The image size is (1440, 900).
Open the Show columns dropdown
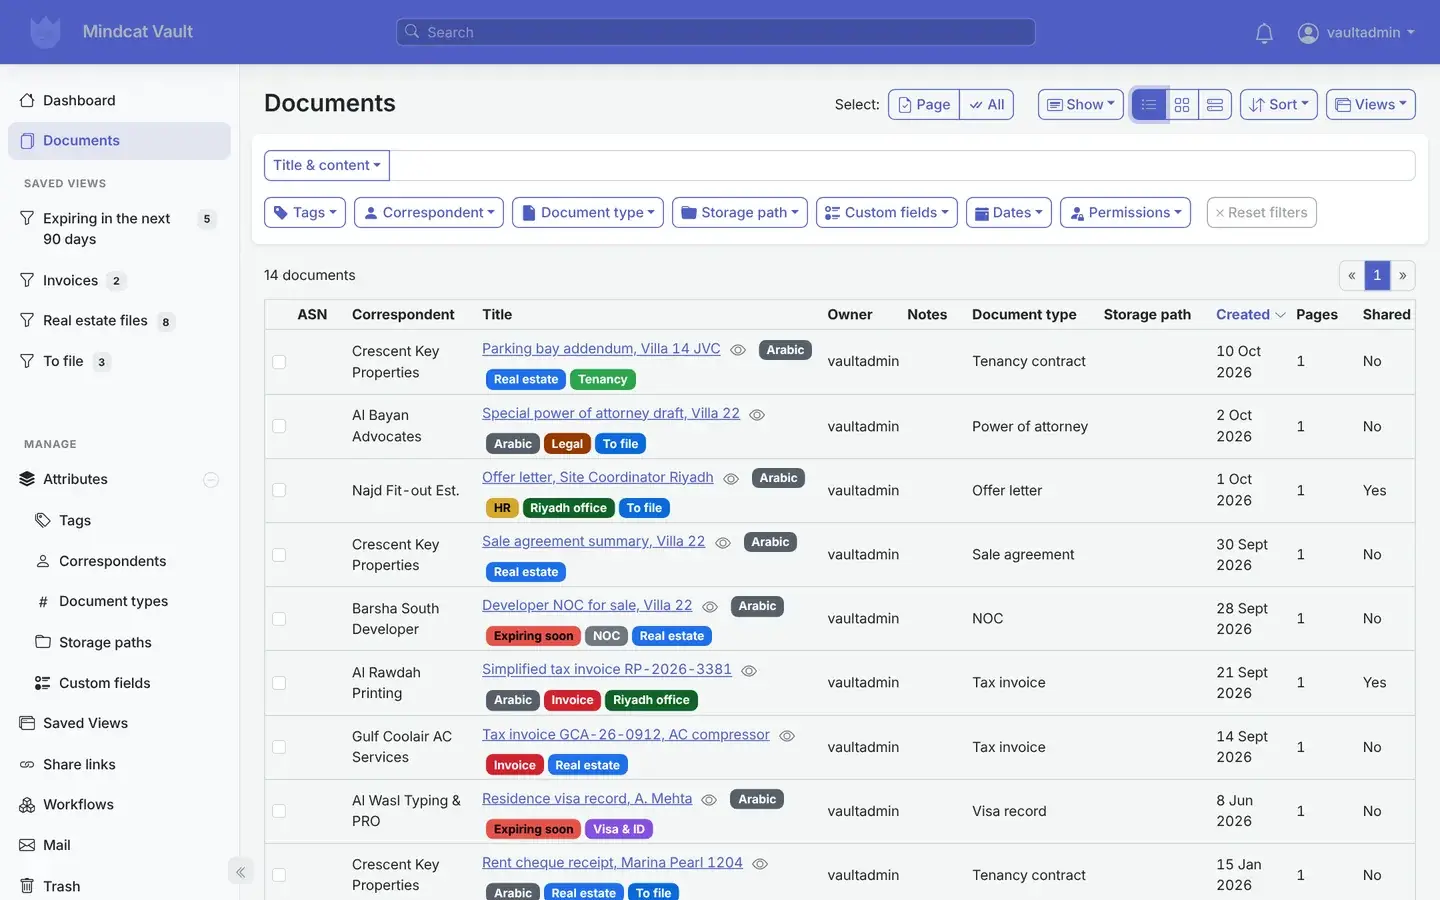click(1081, 104)
